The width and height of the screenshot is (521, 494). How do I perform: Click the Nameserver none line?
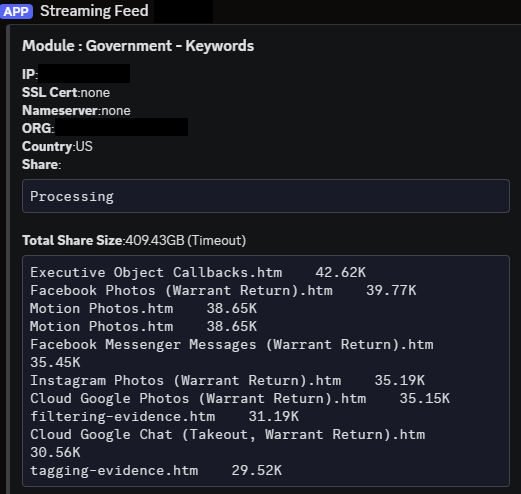pos(76,110)
